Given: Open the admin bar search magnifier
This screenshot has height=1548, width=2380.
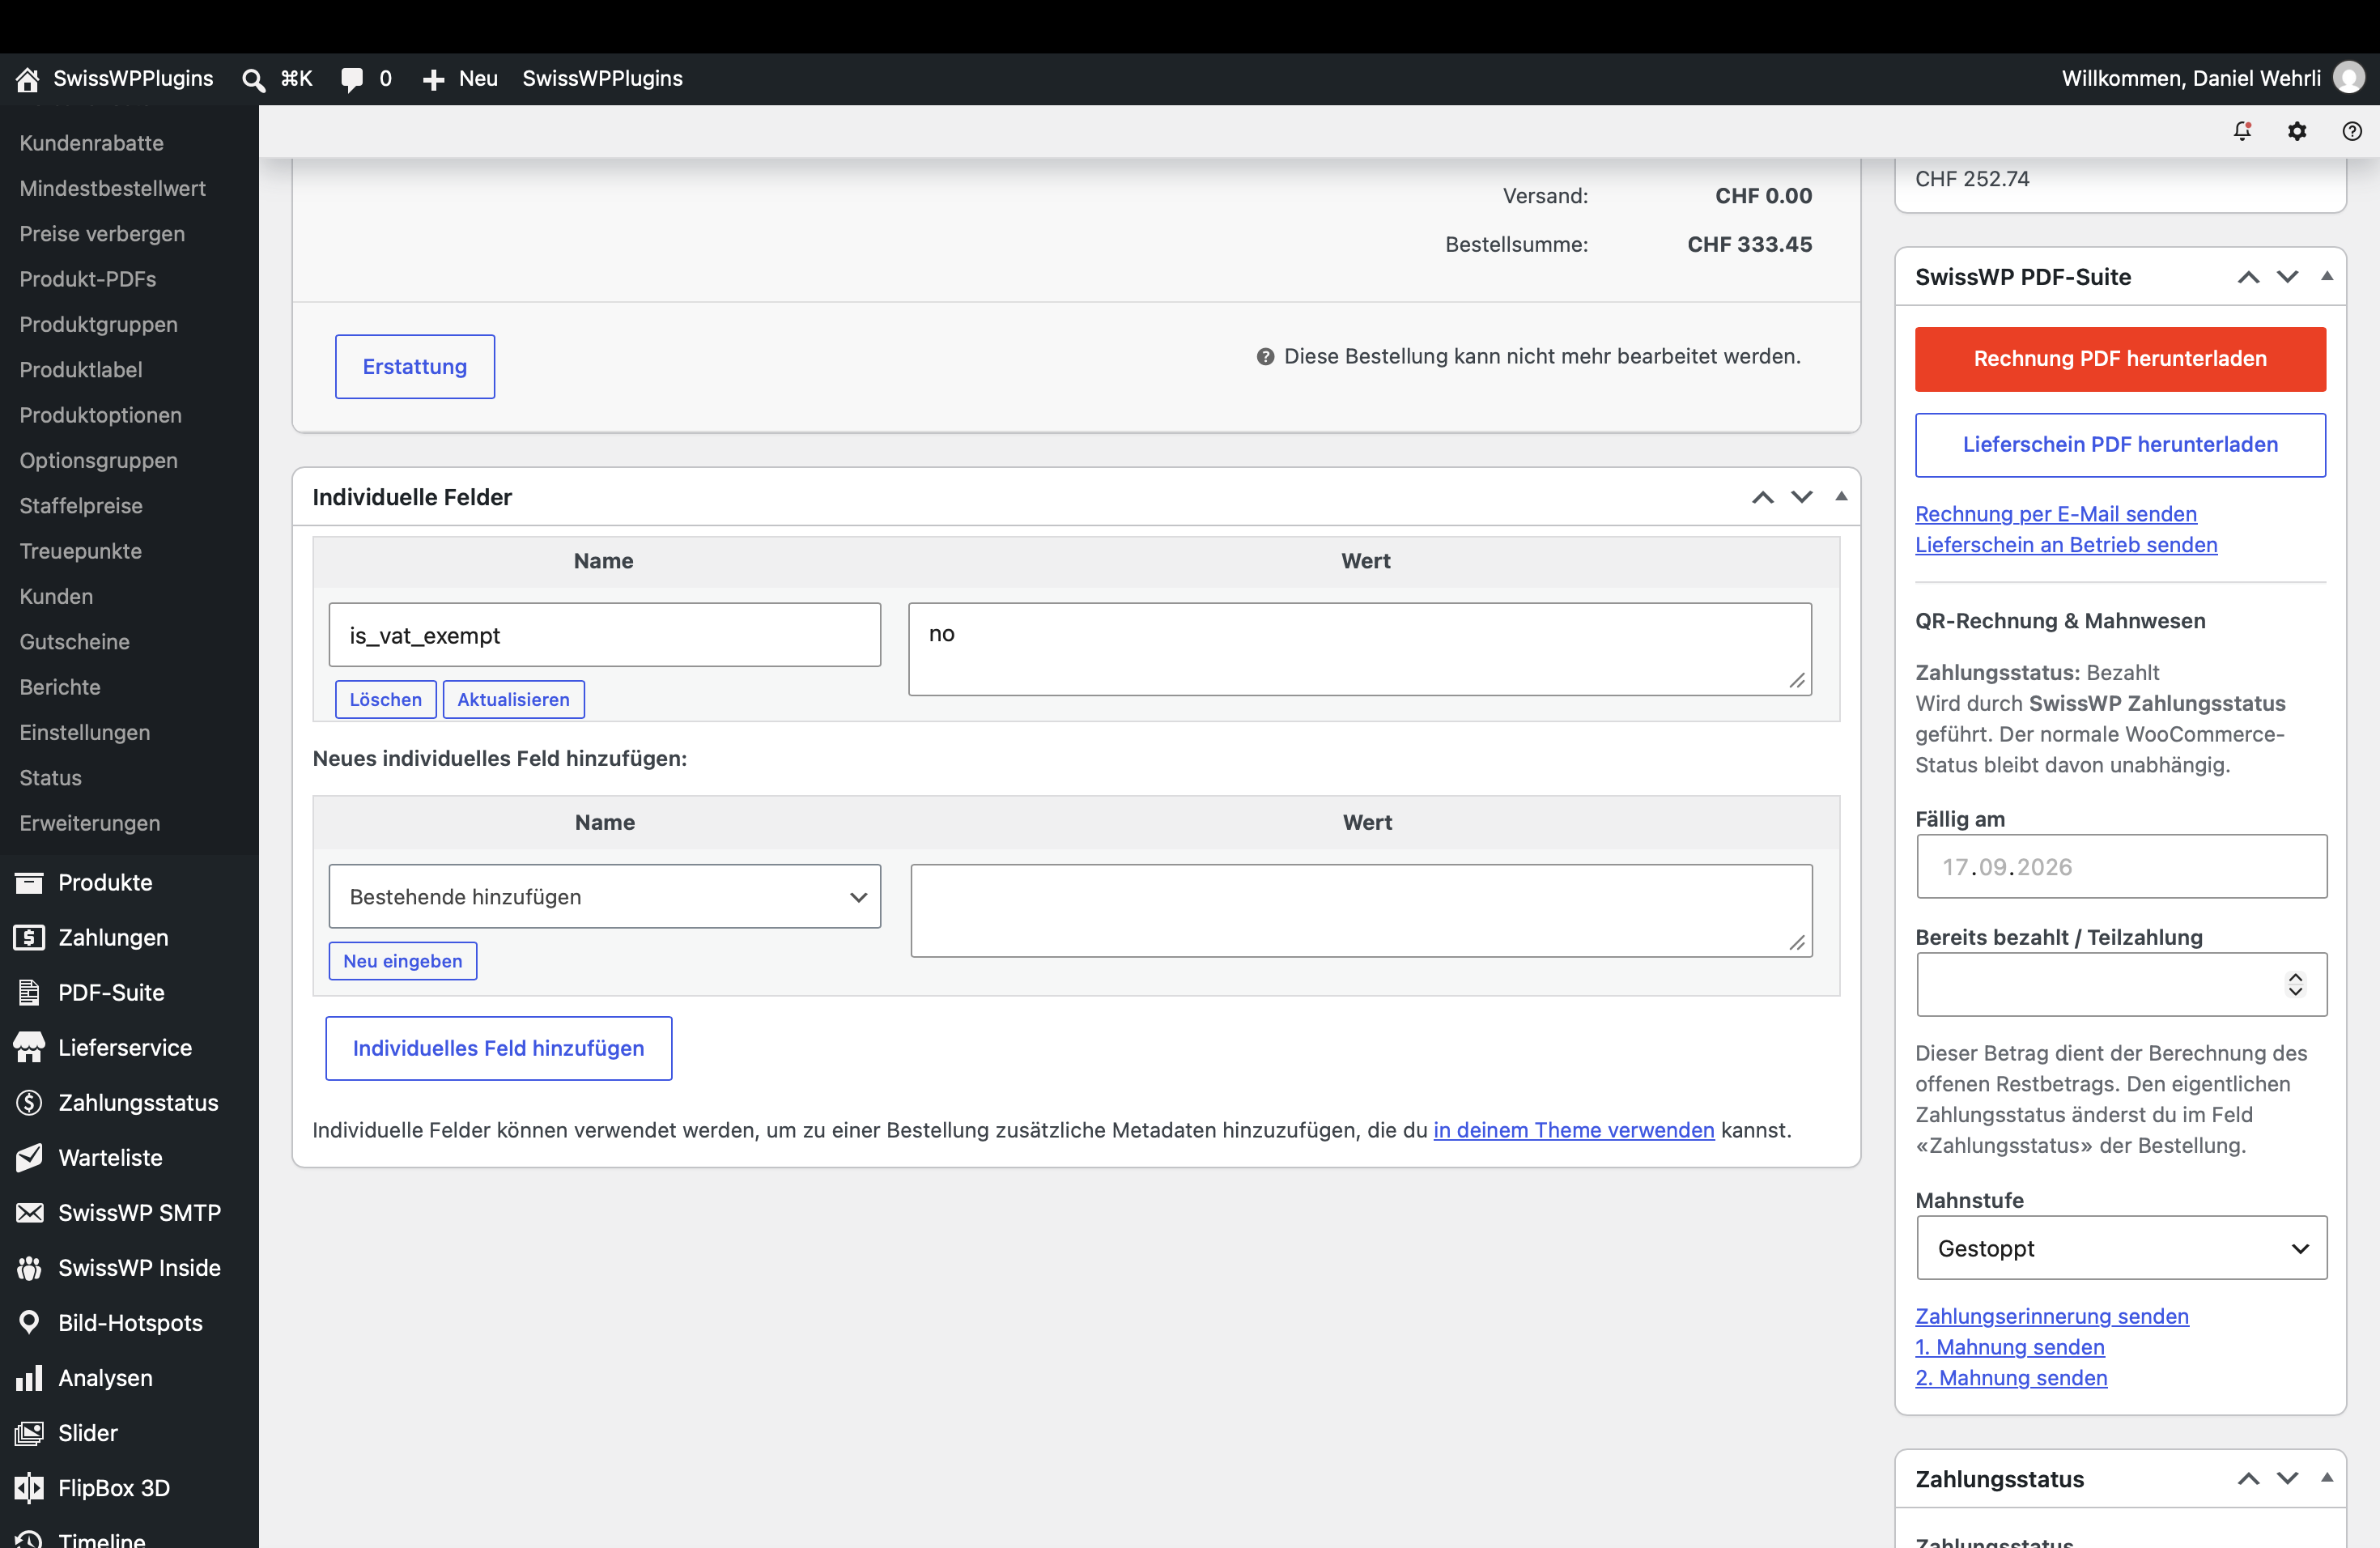Looking at the screenshot, I should click(x=253, y=79).
